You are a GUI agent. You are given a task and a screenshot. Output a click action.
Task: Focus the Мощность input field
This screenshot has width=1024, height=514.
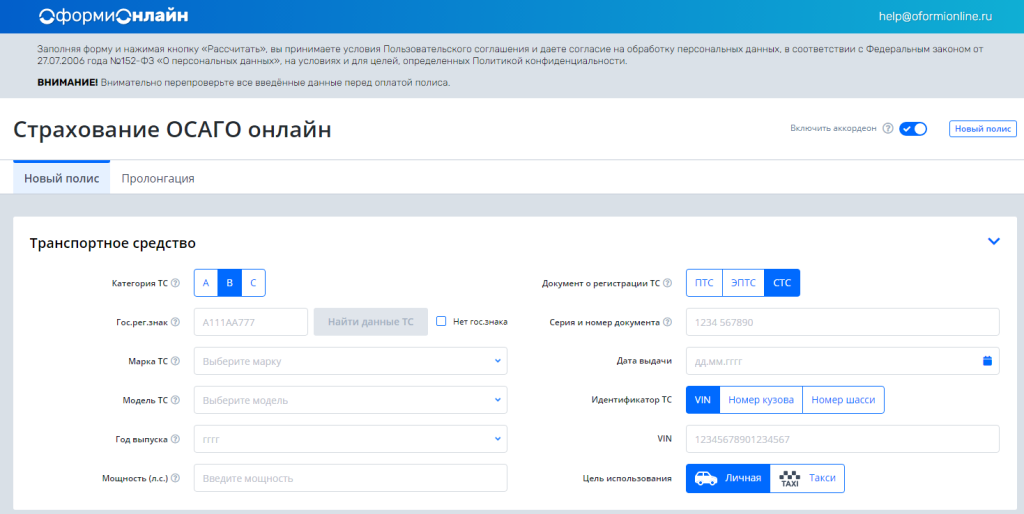(x=351, y=478)
